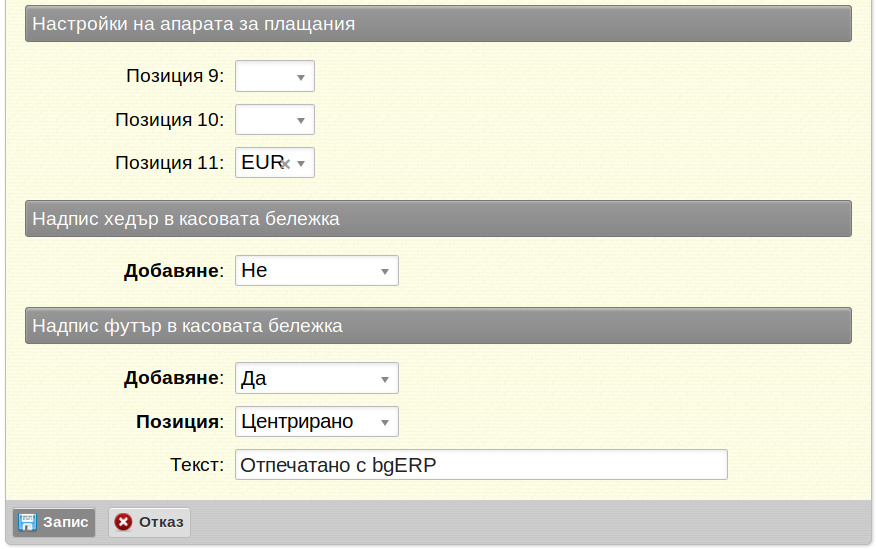The width and height of the screenshot is (876, 549).
Task: Expand the Позиция dropdown set to Центрирано
Action: click(x=316, y=422)
